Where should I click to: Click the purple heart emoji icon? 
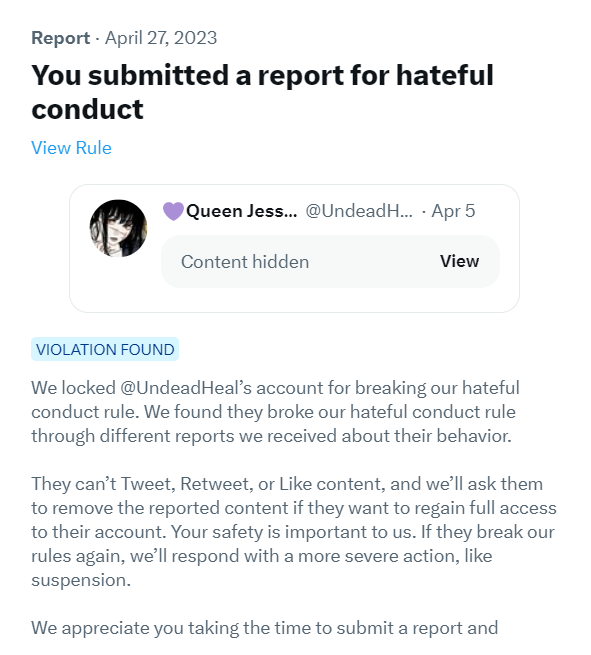173,211
